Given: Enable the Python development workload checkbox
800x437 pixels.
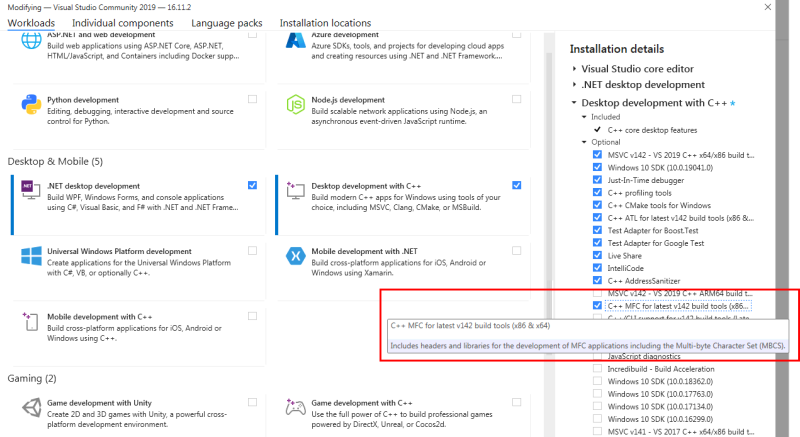Looking at the screenshot, I should pos(252,99).
